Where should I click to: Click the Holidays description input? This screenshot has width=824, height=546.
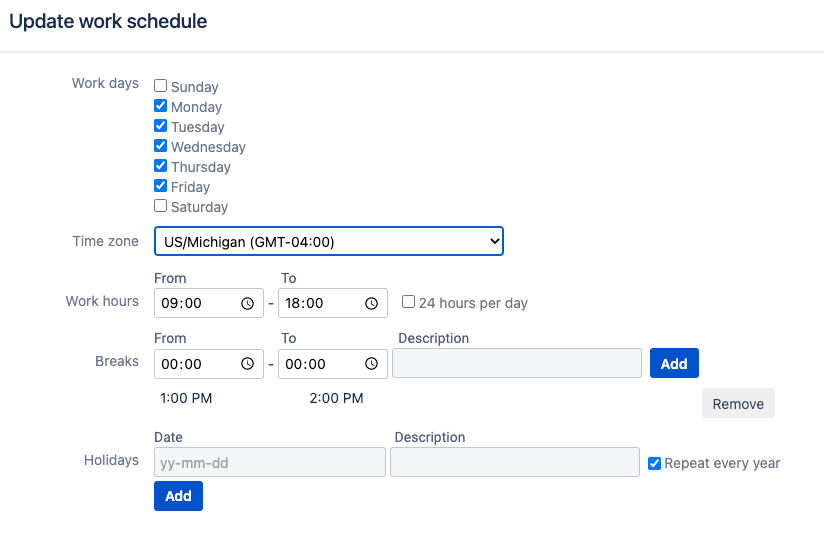[x=514, y=462]
